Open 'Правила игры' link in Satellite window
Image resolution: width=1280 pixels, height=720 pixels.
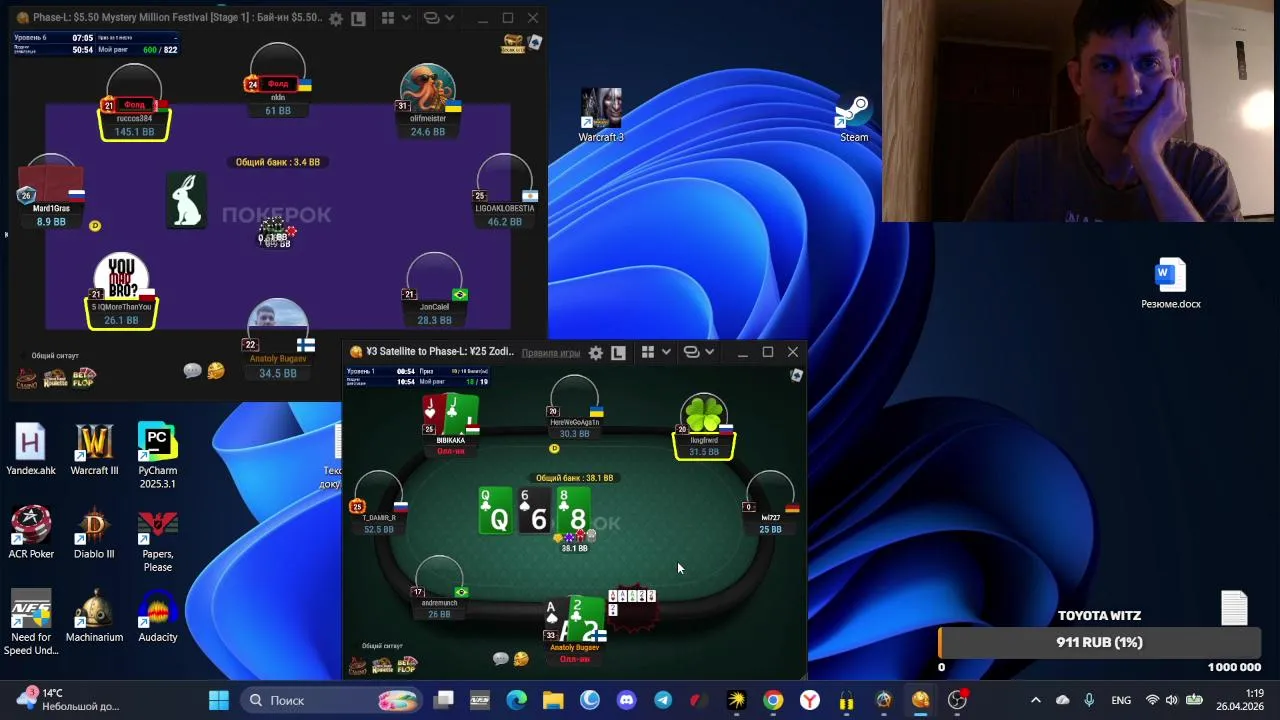pos(551,353)
